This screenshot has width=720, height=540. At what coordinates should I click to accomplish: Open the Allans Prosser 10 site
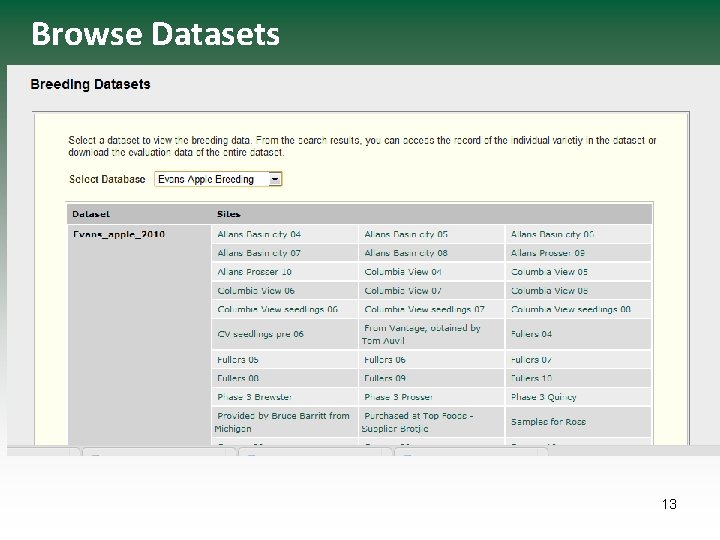(254, 272)
